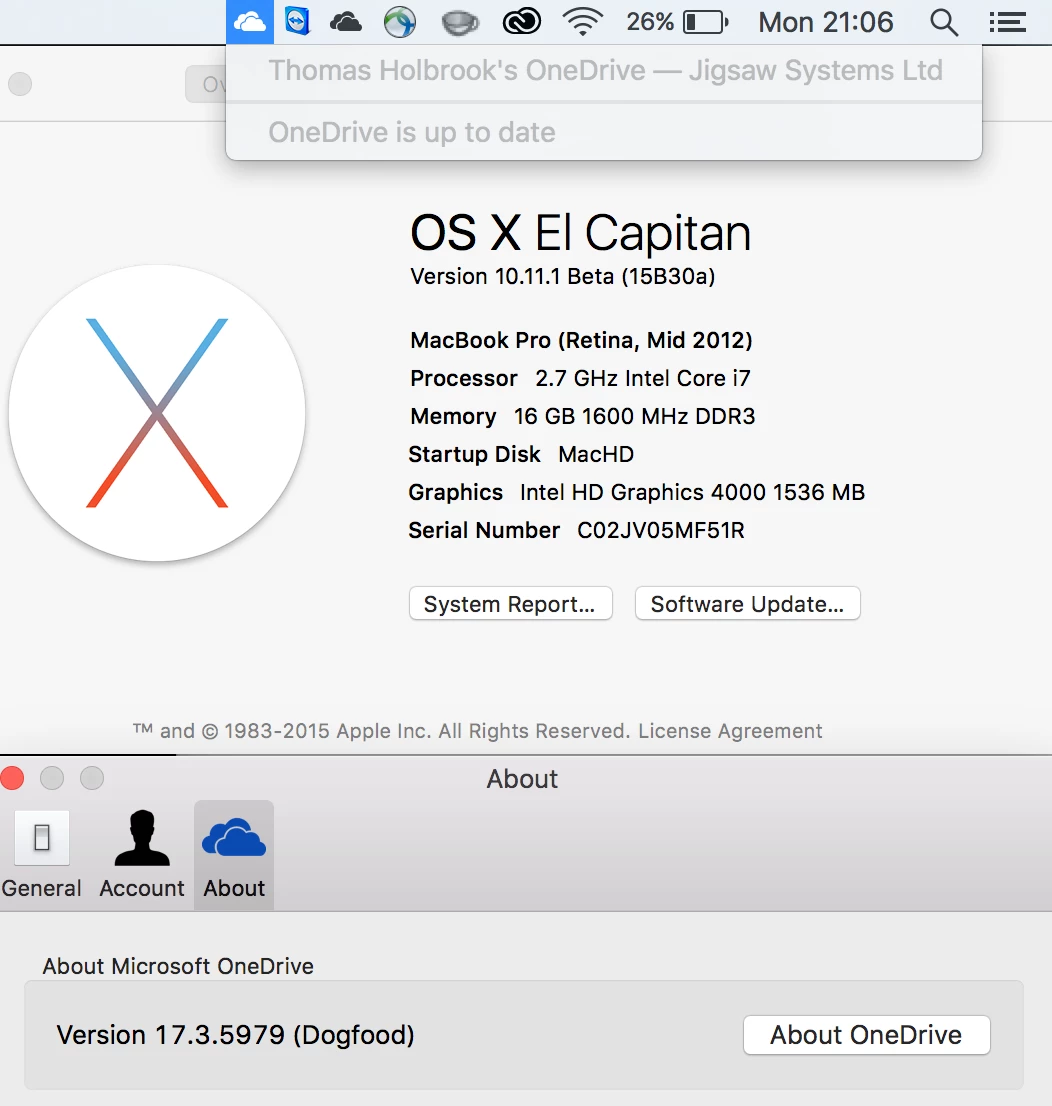Click Version 10.11.1 Beta (15B30a) text

tap(562, 276)
